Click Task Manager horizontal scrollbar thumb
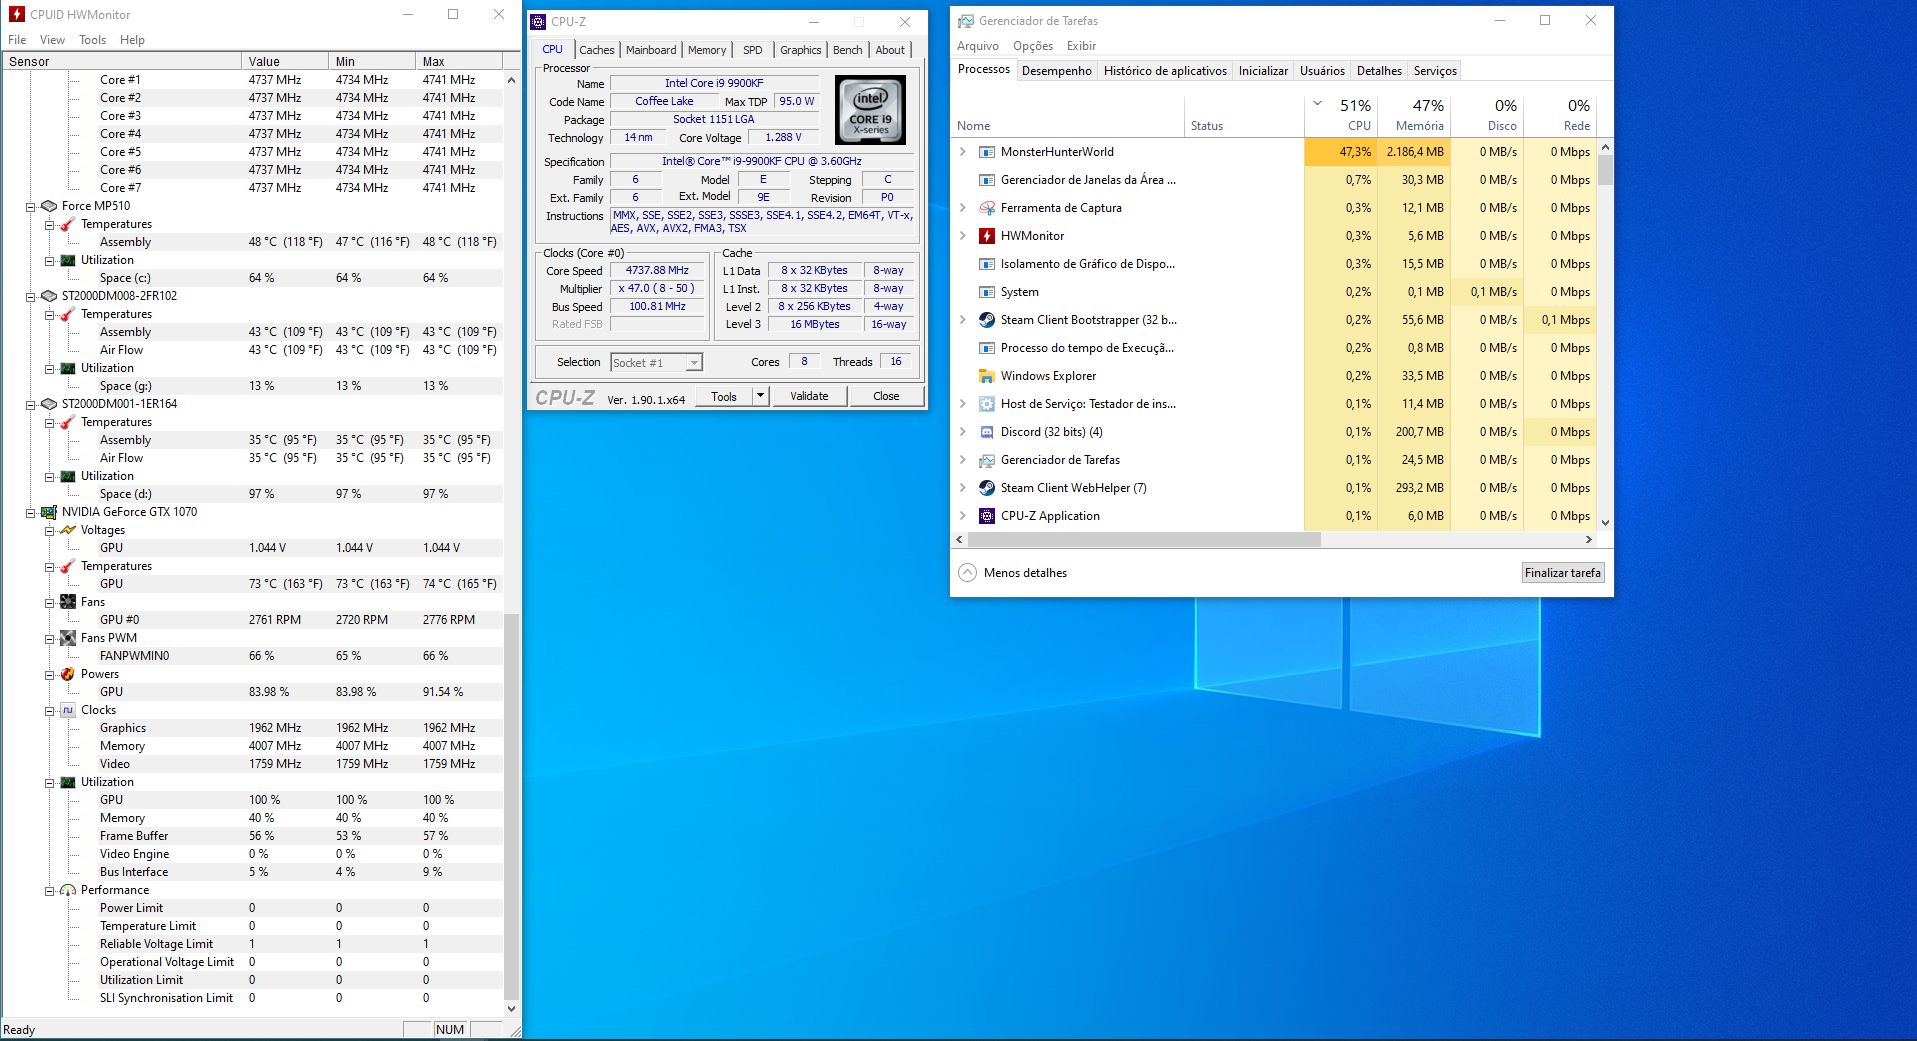Viewport: 1917px width, 1041px height. click(1144, 539)
